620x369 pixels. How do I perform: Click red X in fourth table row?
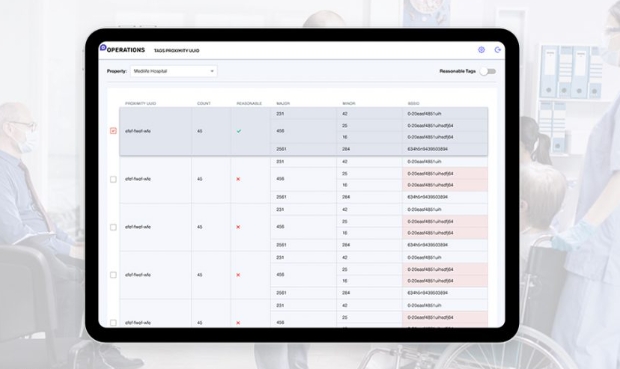click(x=238, y=275)
